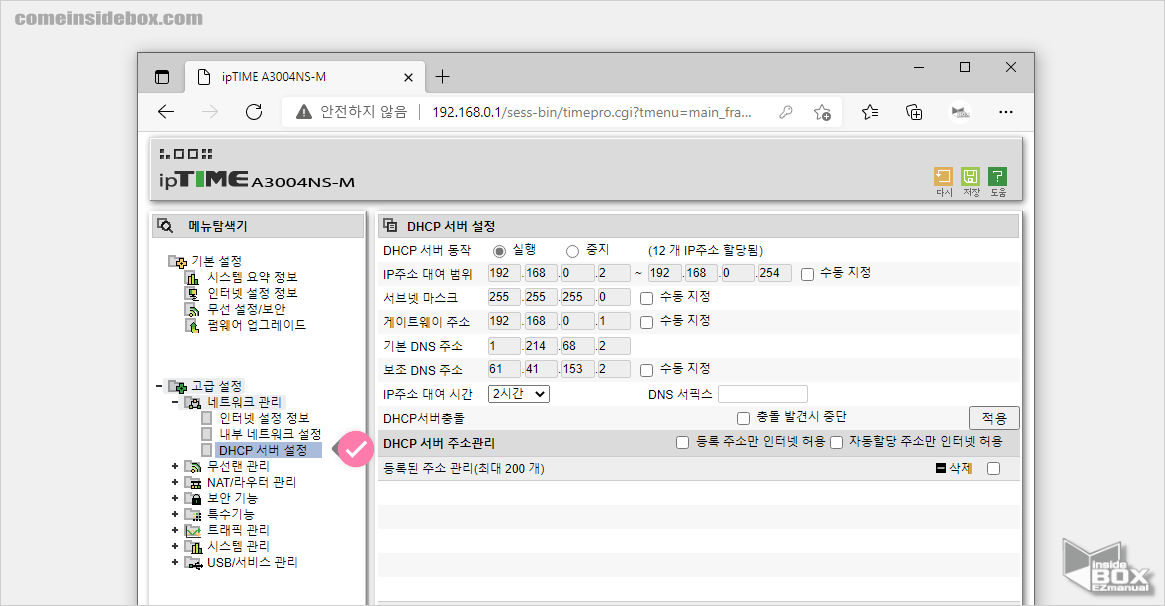Expand the 시스템 관리 tree node
Image resolution: width=1165 pixels, height=606 pixels.
[175, 547]
